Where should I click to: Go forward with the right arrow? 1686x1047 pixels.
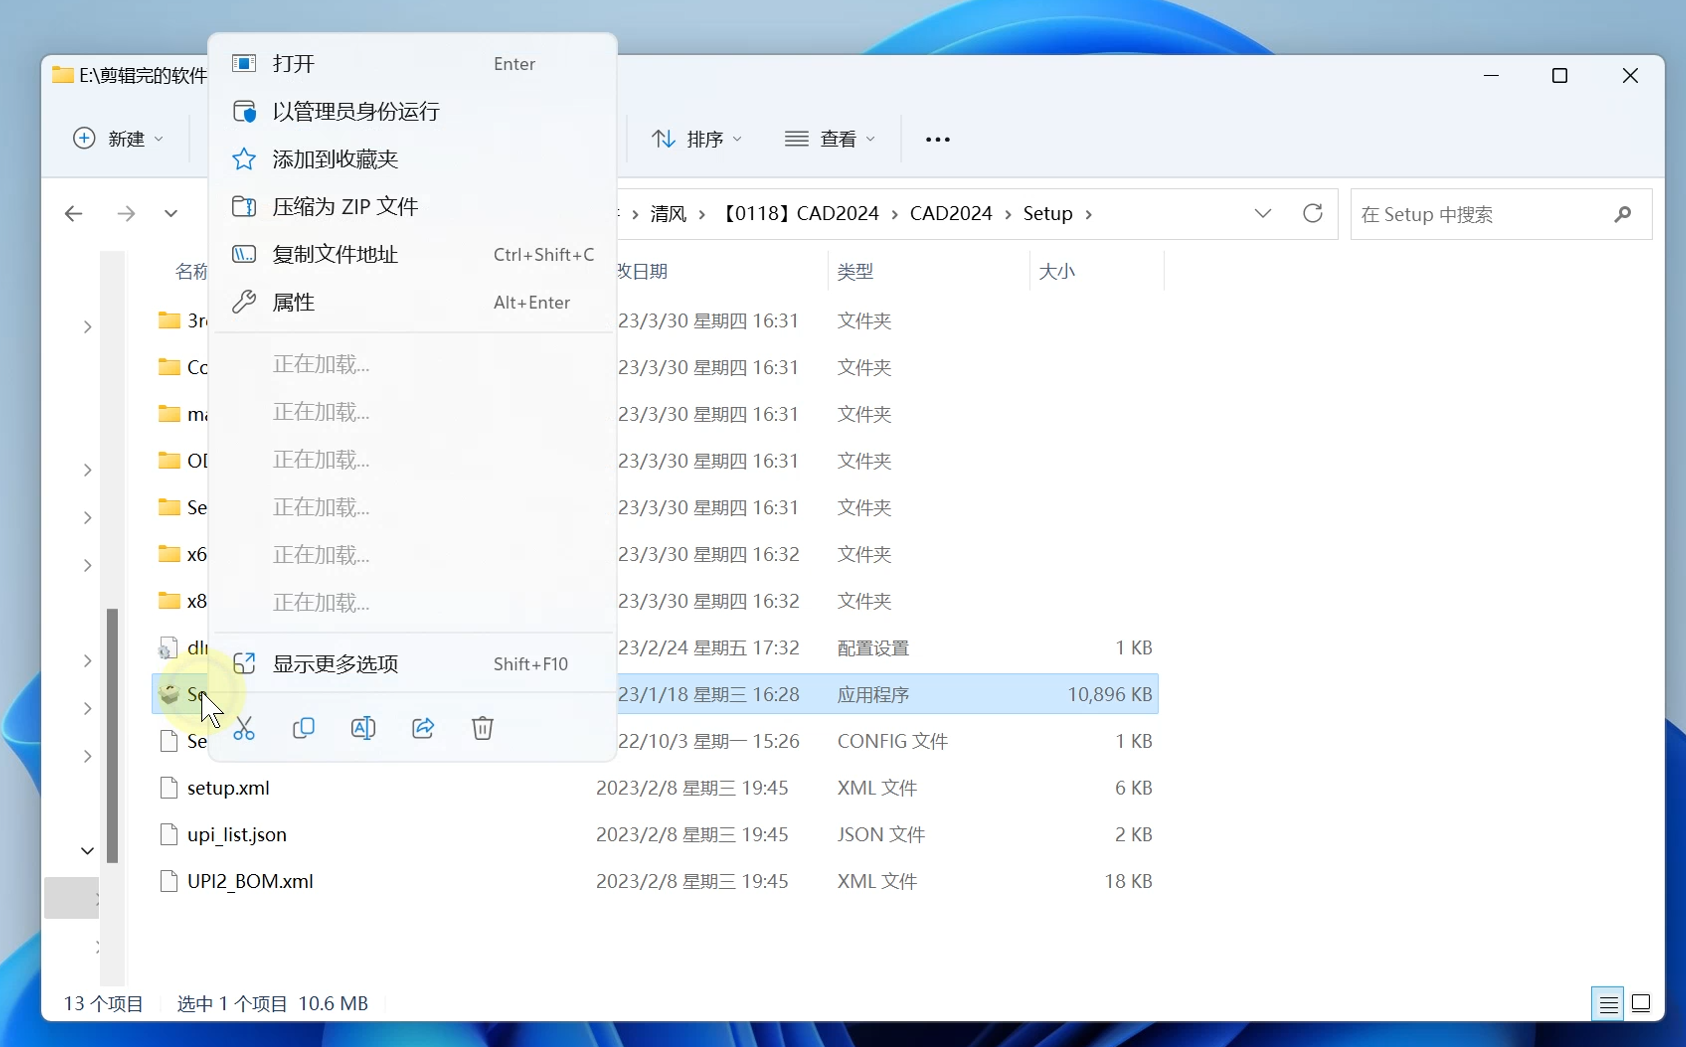point(125,213)
